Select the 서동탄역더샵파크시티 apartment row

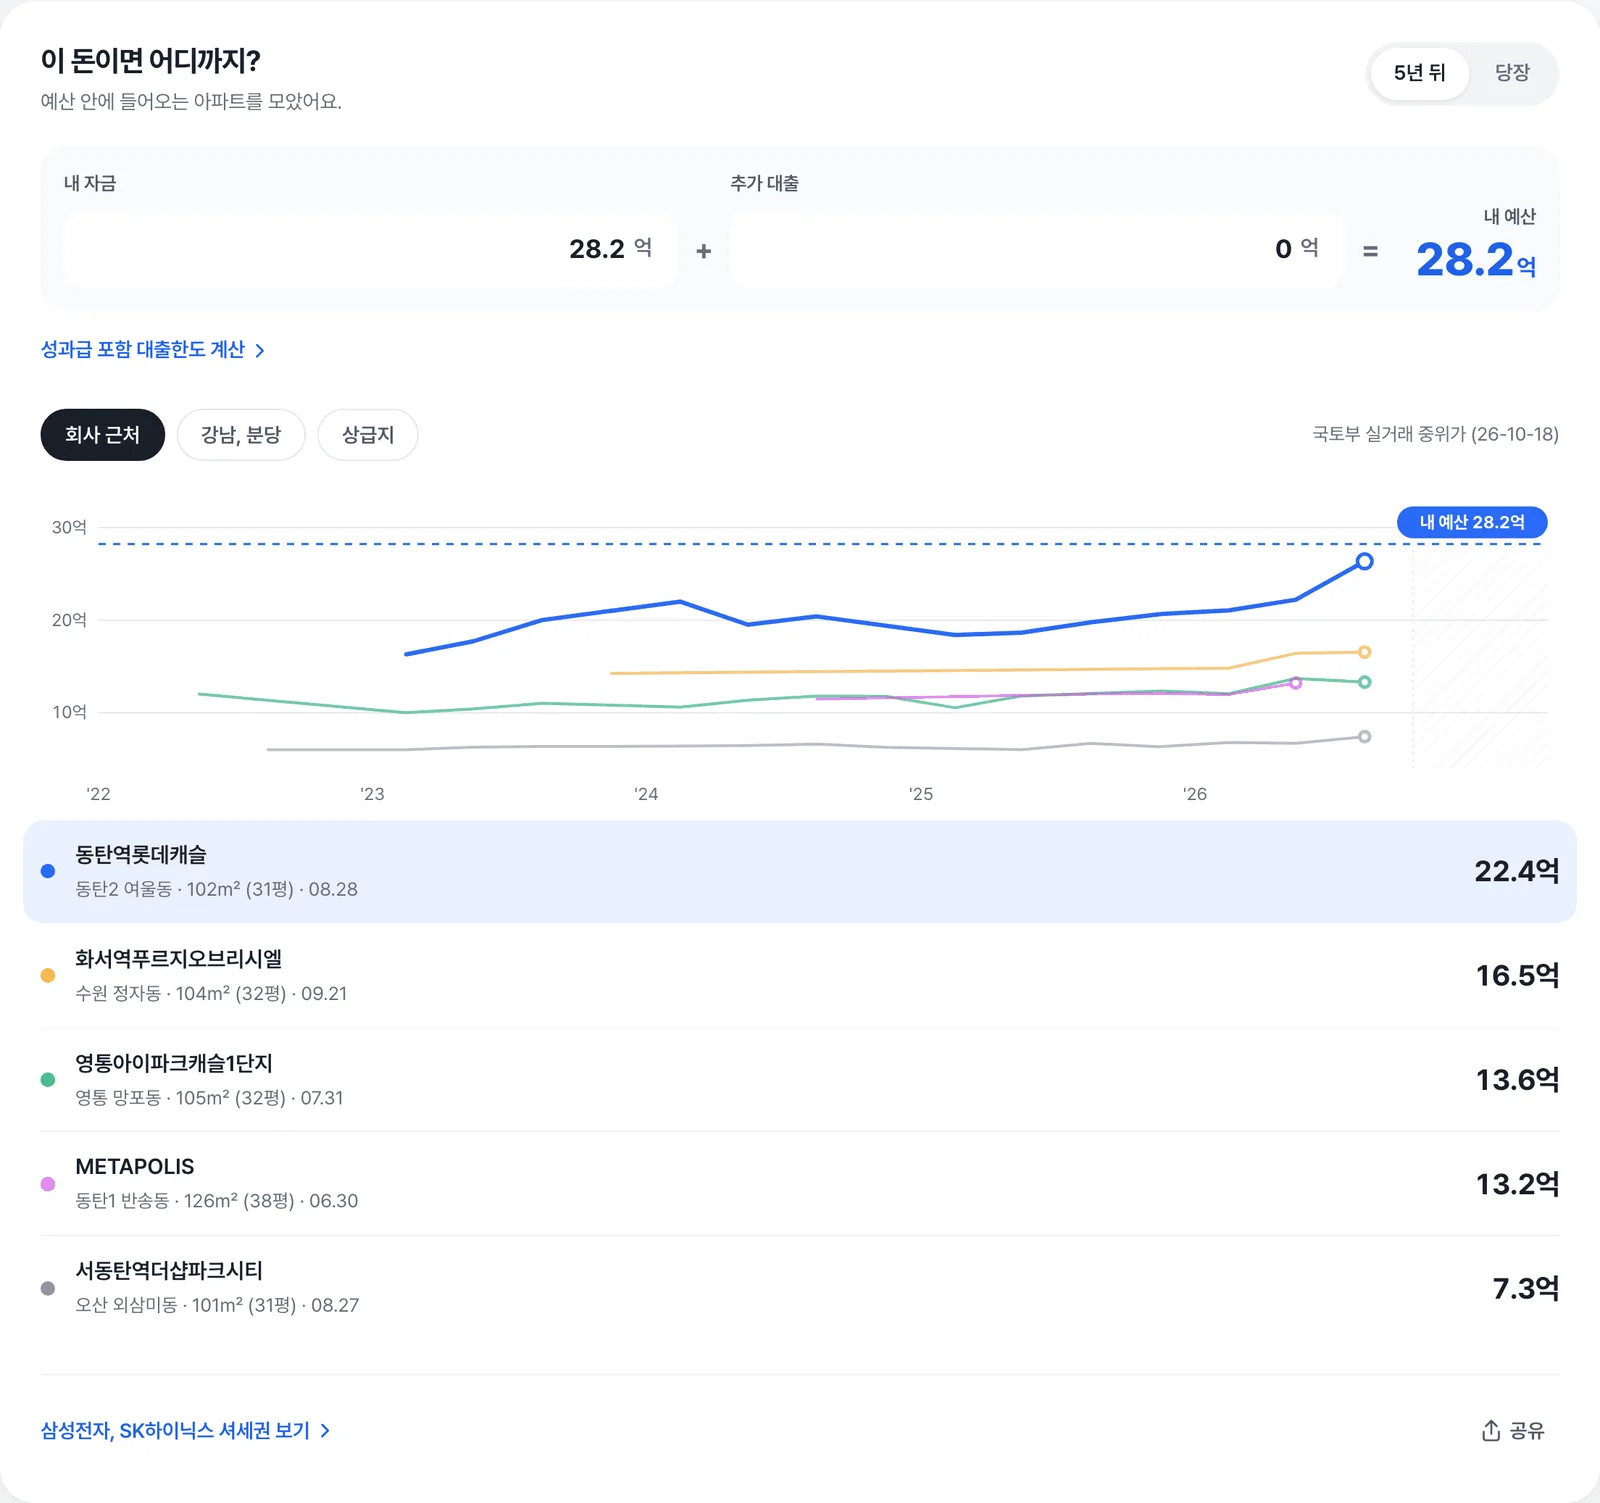800,1288
